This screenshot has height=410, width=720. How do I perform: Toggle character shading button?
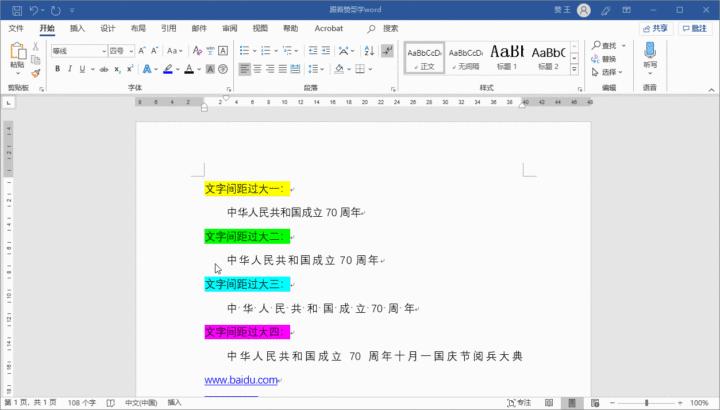tap(210, 69)
